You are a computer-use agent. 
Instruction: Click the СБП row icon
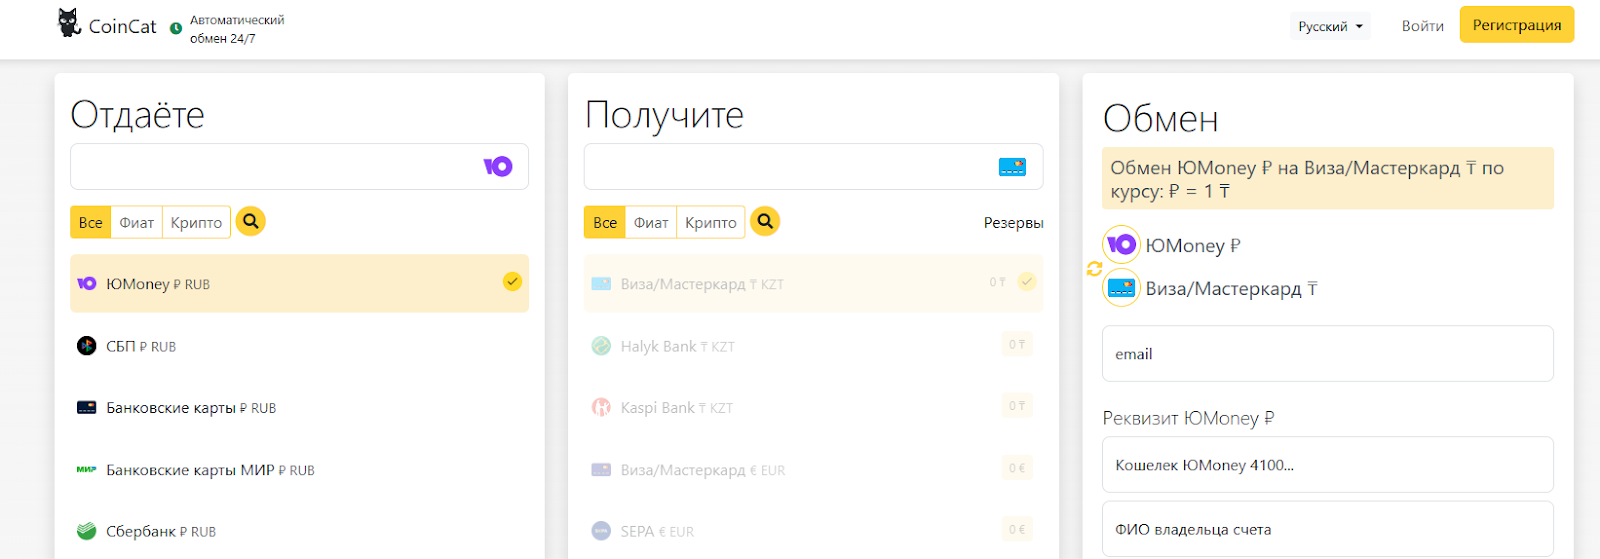coord(87,346)
